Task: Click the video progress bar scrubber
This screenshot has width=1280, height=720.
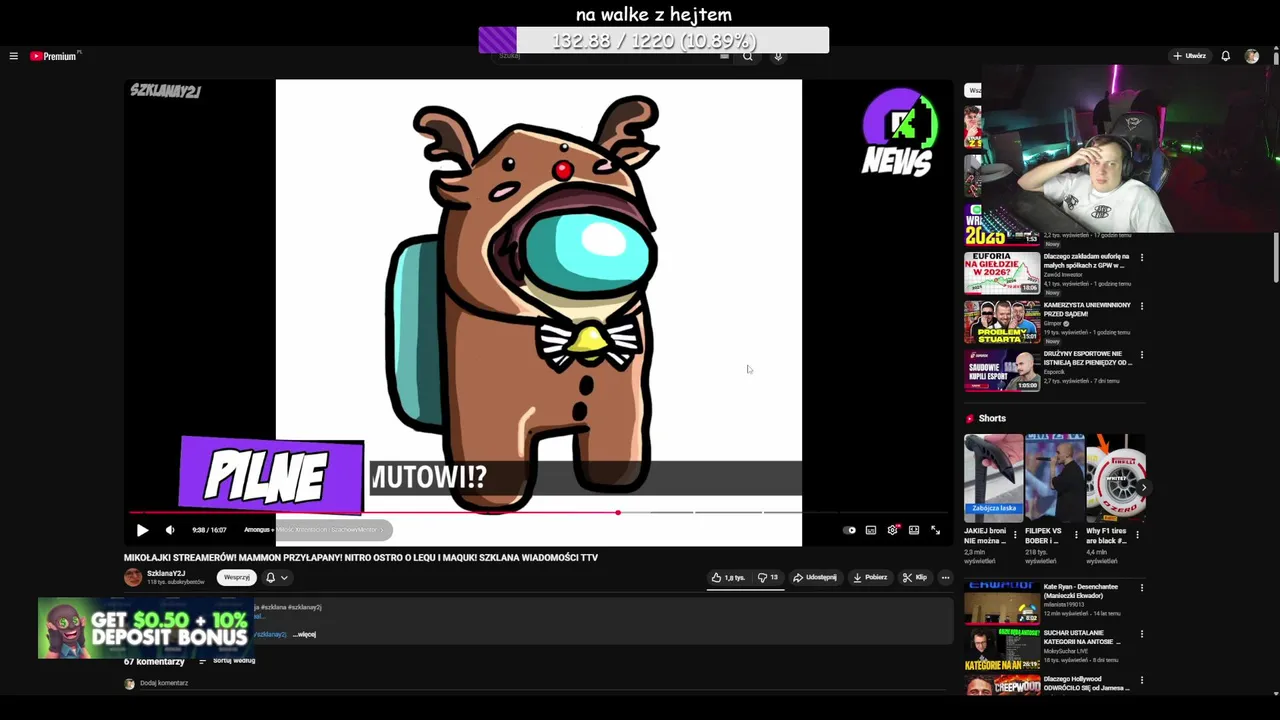Action: (617, 512)
